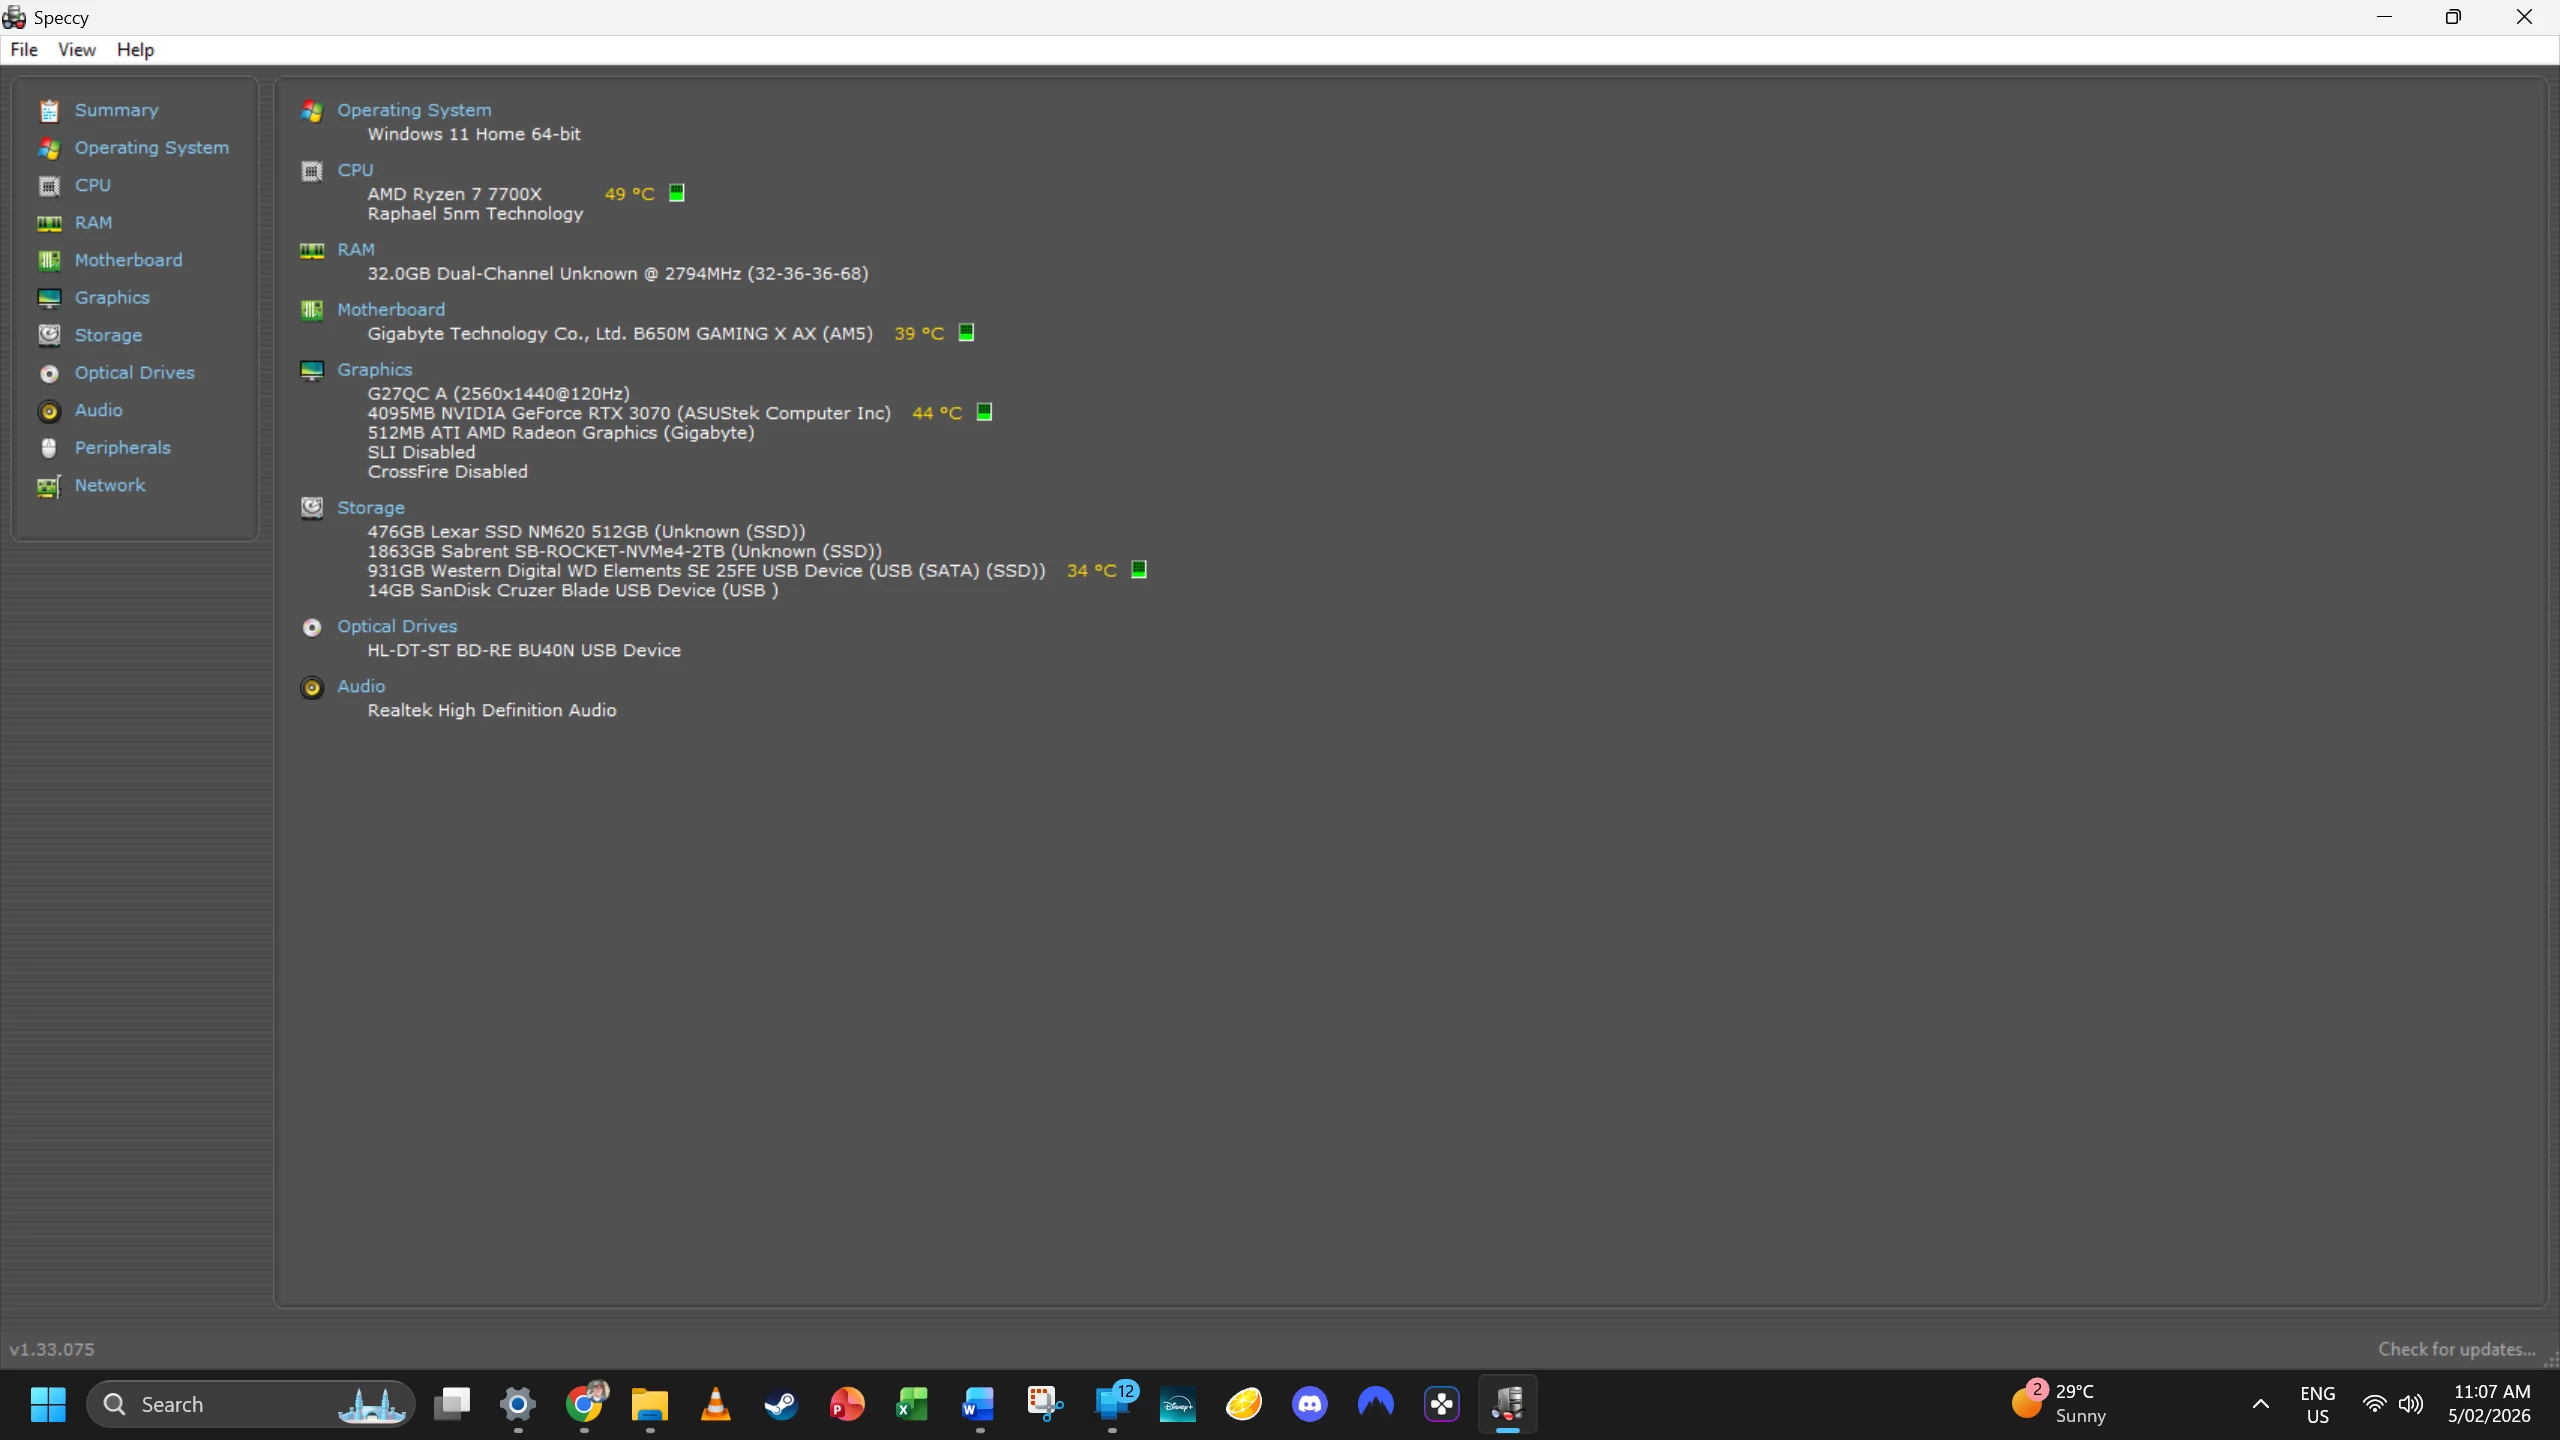The width and height of the screenshot is (2560, 1440).
Task: Open the View menu
Action: coord(77,50)
